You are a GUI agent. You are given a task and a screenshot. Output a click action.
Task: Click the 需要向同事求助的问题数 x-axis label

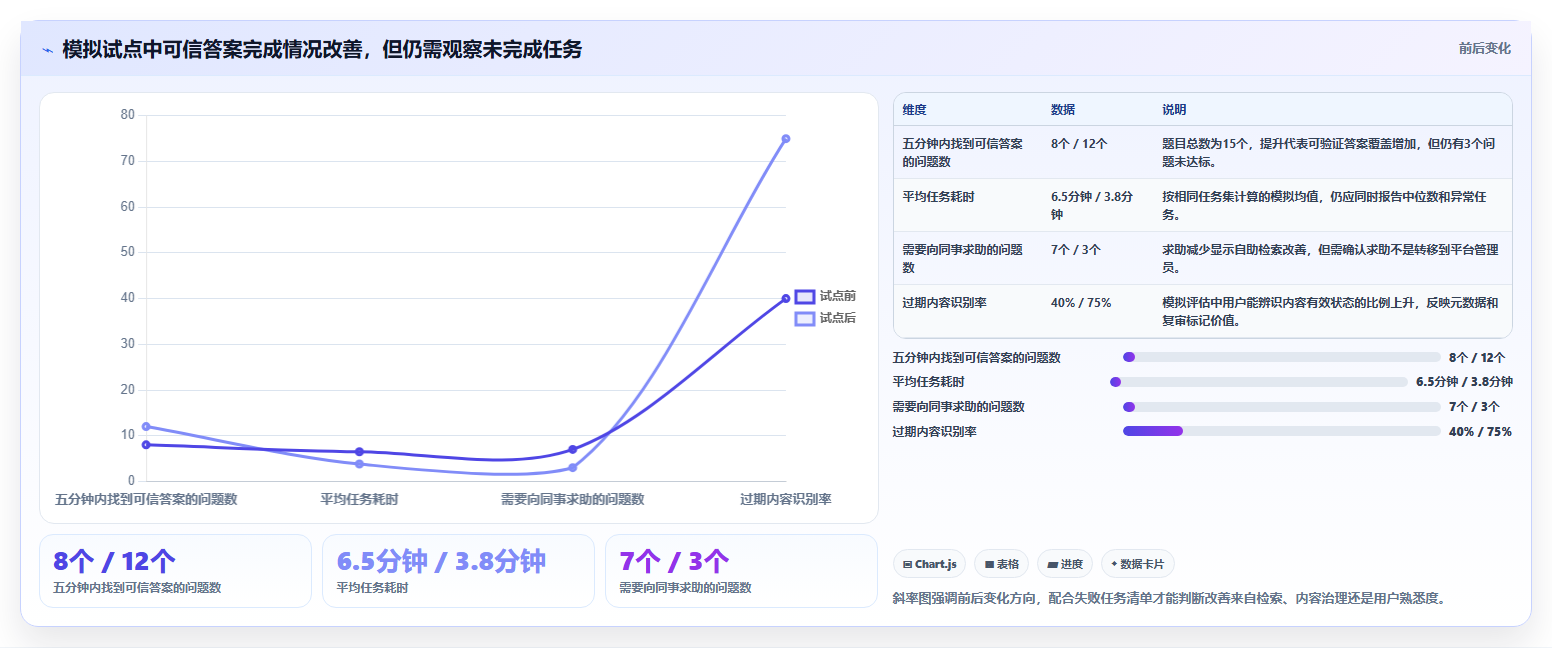(x=573, y=499)
